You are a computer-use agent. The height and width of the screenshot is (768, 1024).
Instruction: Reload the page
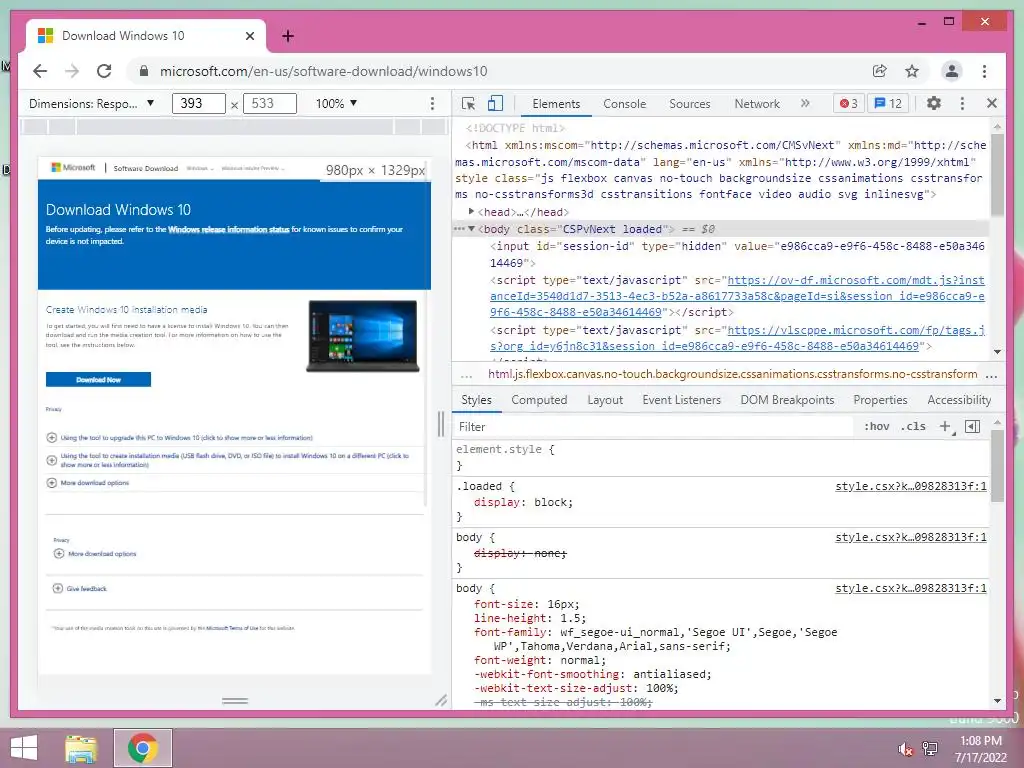[x=104, y=71]
